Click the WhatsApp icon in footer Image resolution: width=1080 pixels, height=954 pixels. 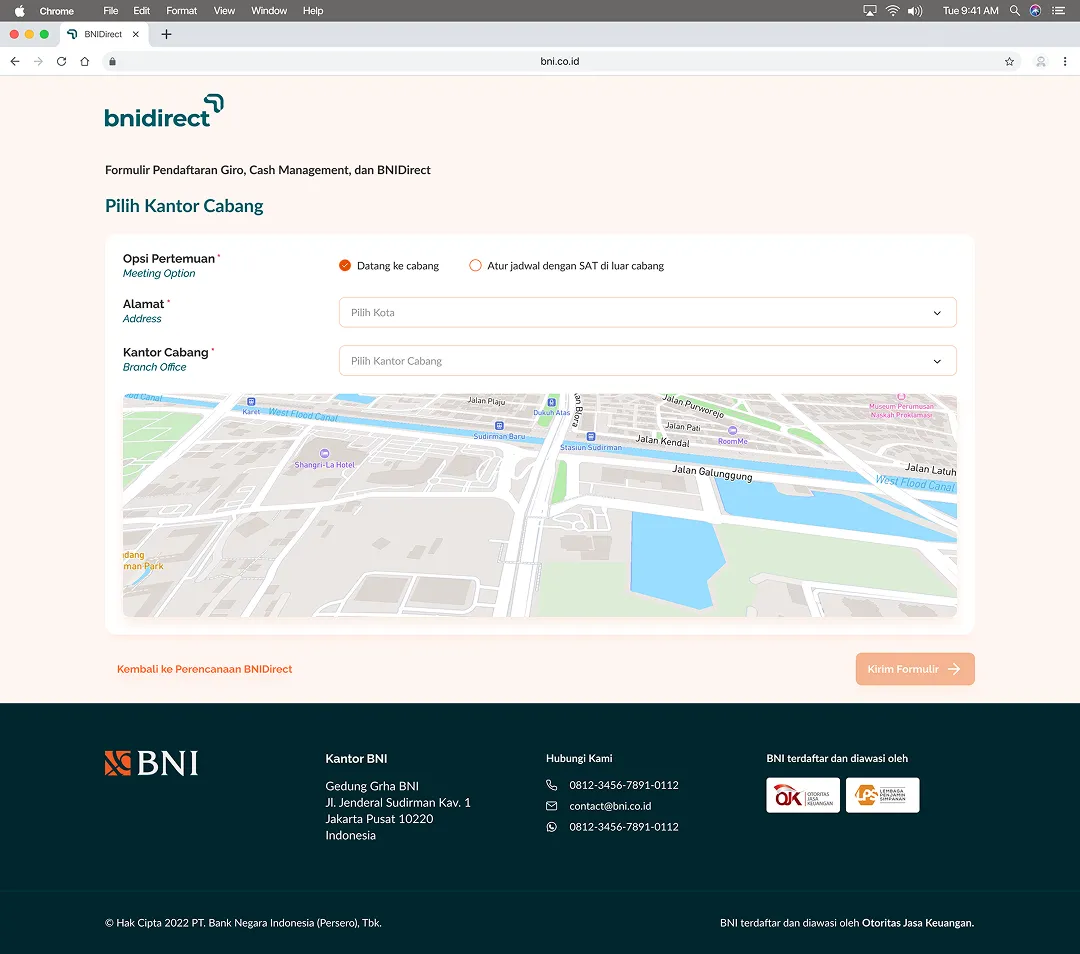click(x=551, y=827)
